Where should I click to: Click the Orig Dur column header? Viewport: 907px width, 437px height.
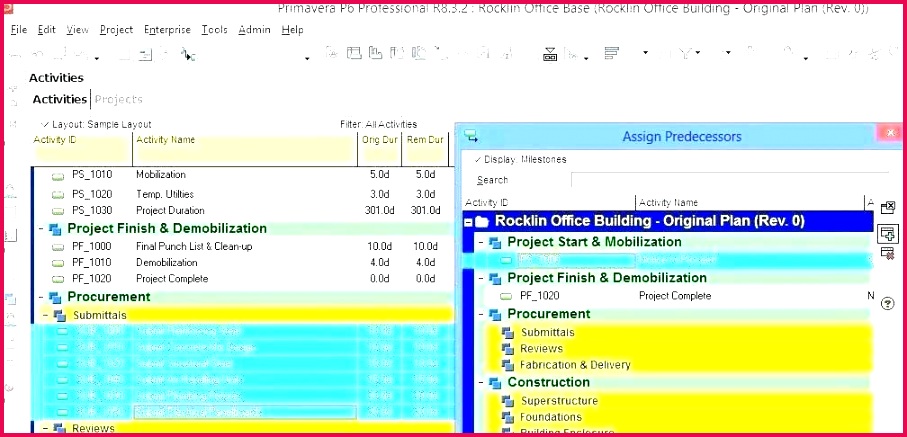point(379,140)
